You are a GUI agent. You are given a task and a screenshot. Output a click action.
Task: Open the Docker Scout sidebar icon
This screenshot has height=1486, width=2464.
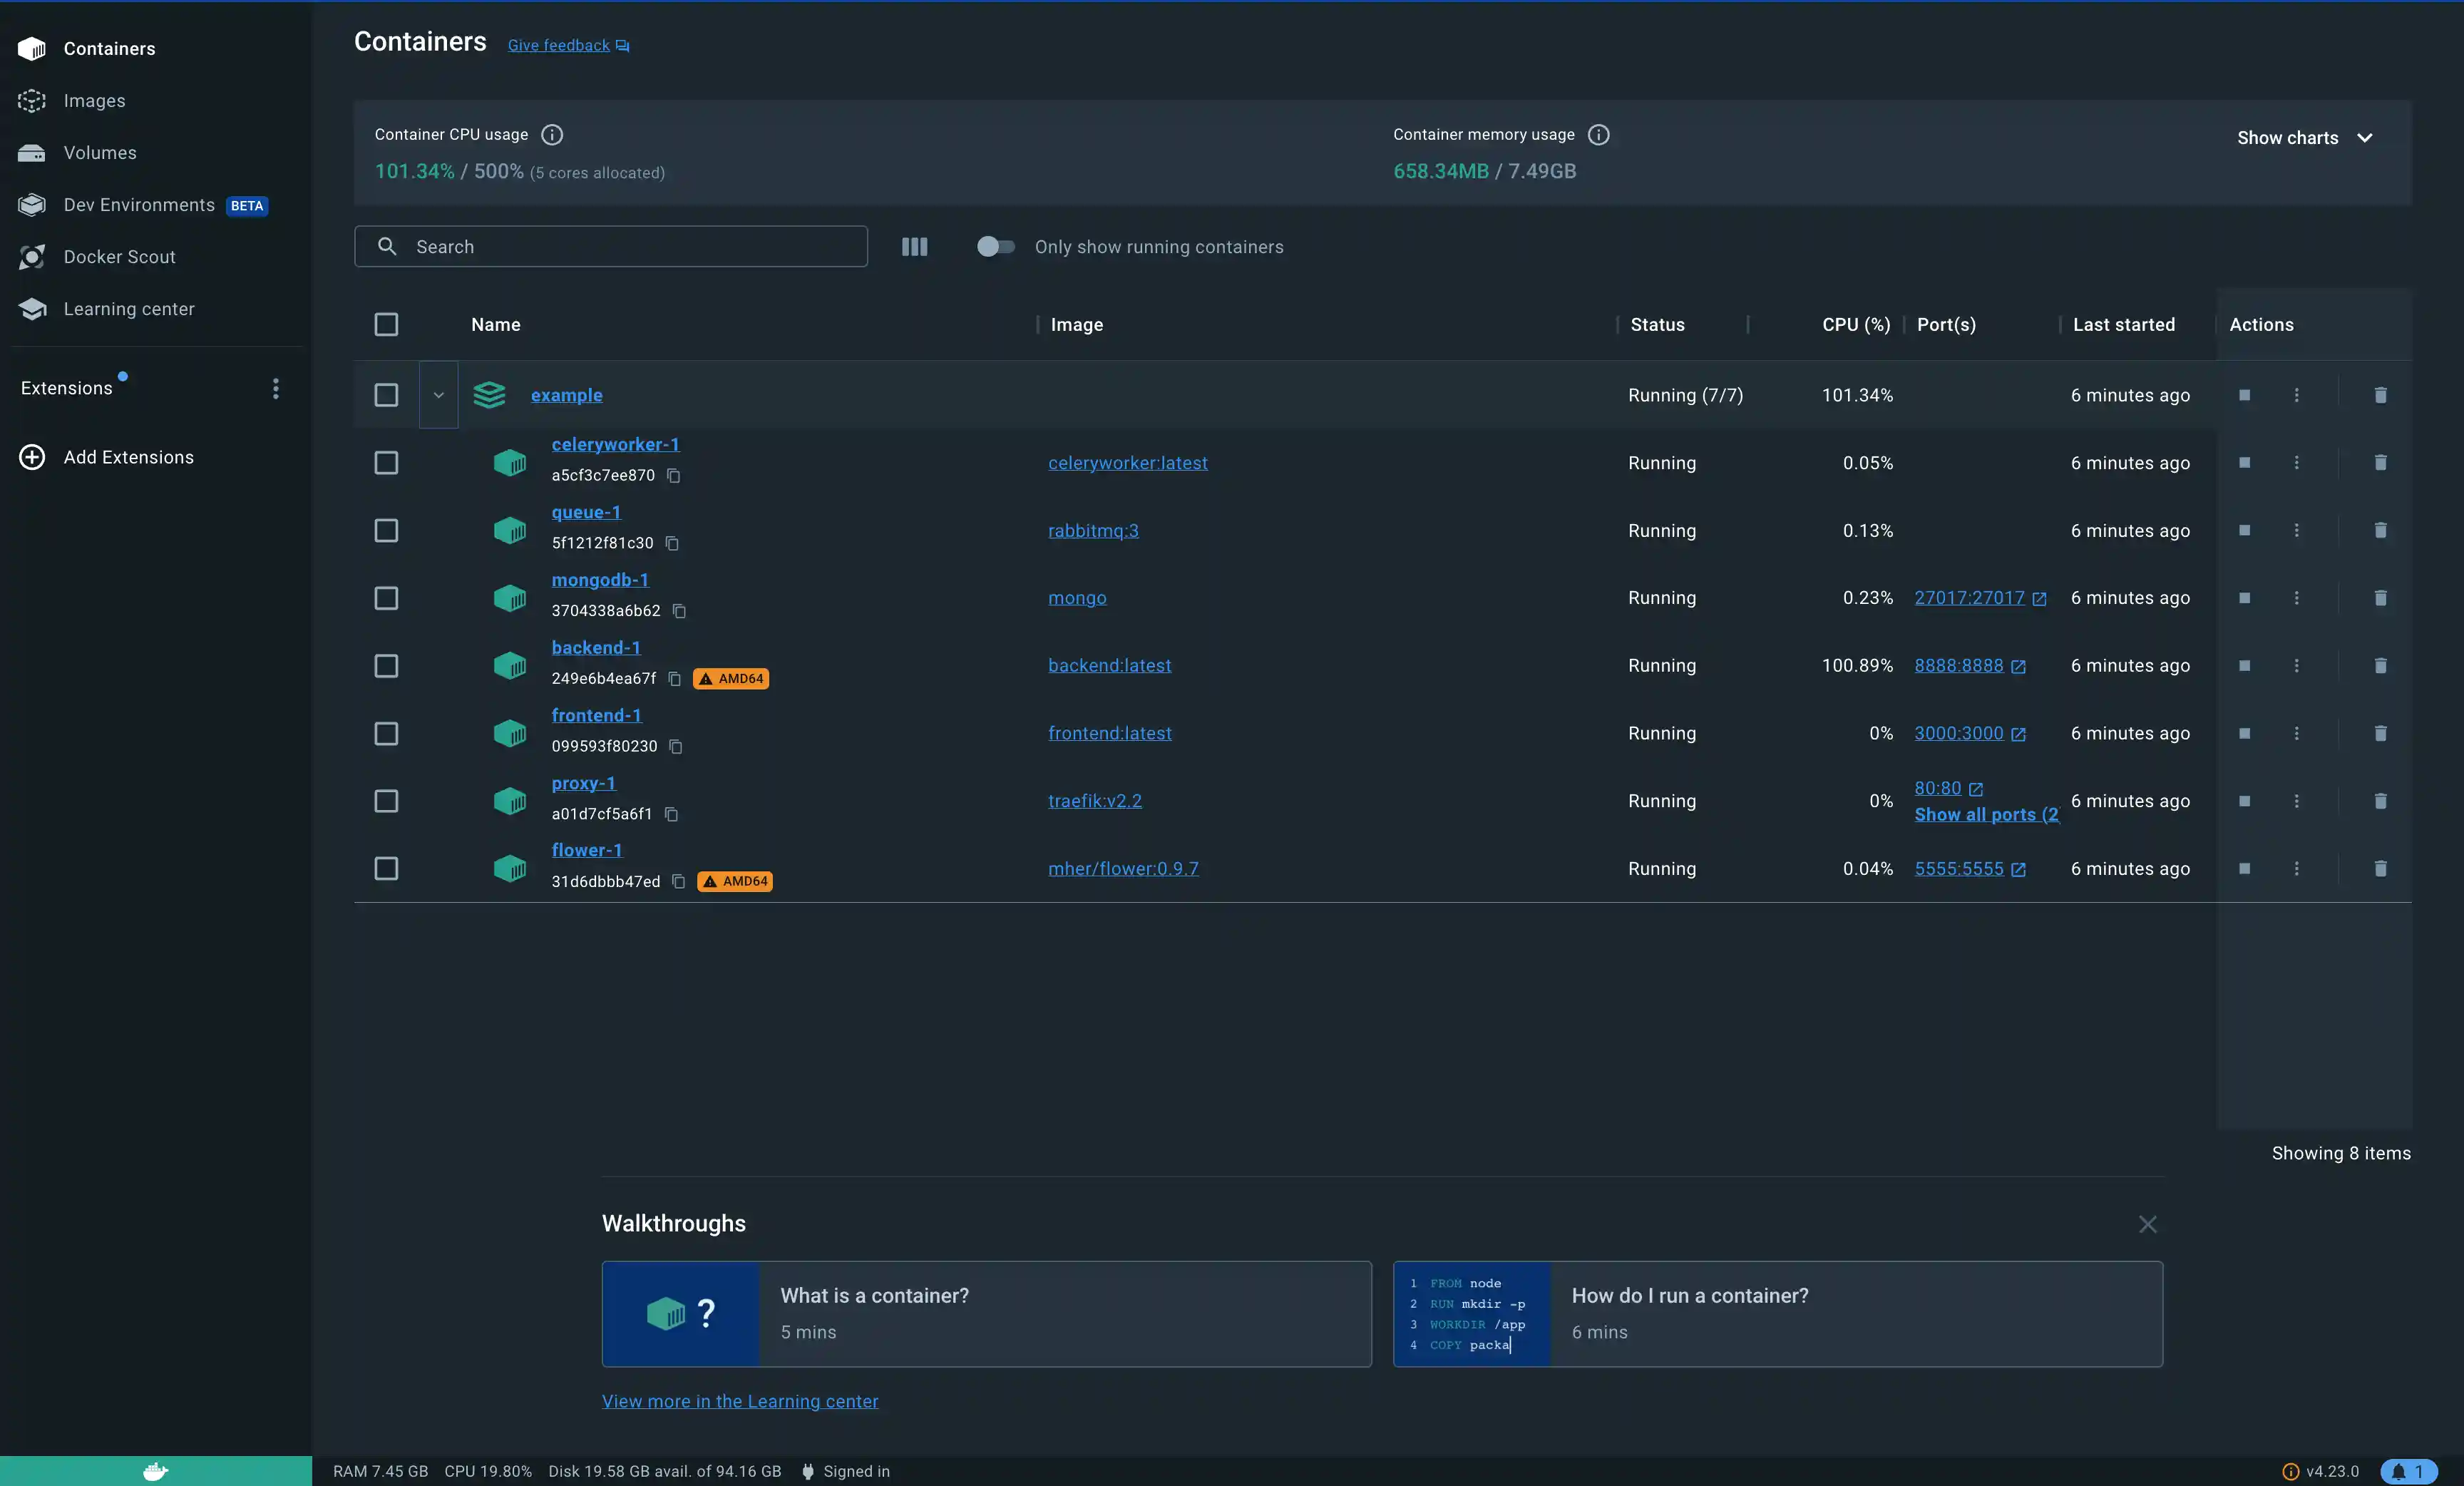click(31, 256)
